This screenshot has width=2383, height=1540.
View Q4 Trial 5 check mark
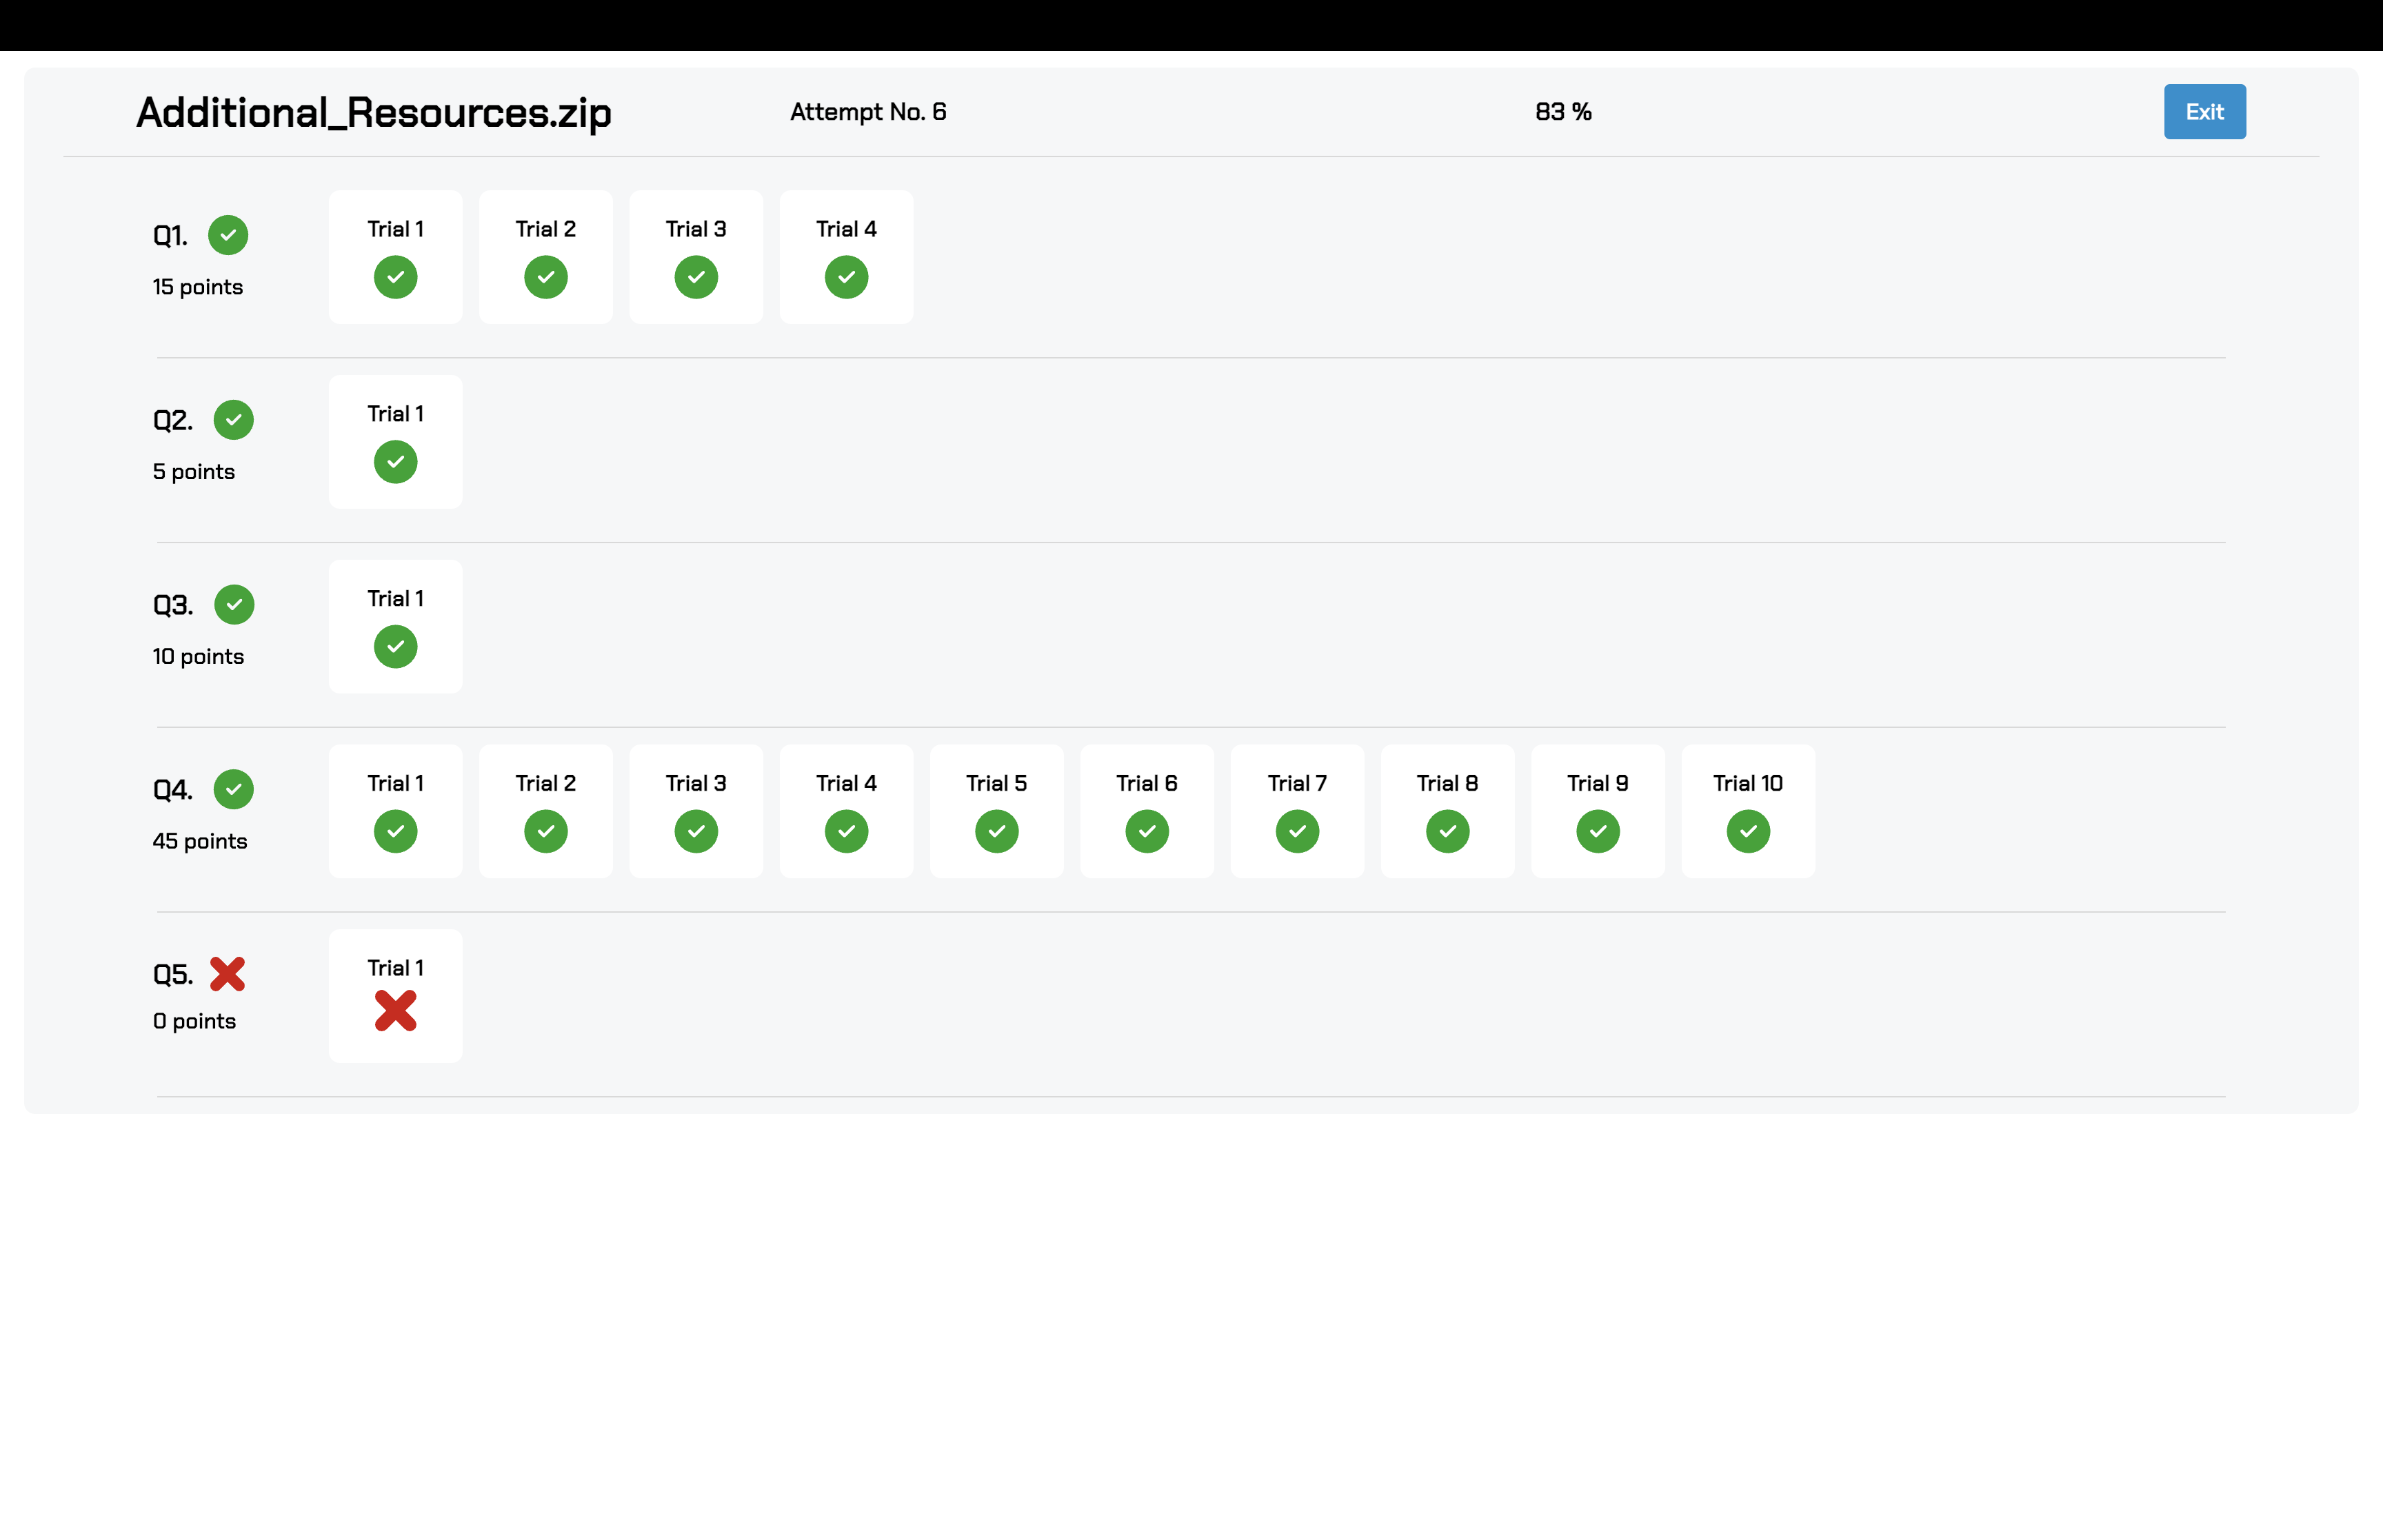(x=997, y=831)
